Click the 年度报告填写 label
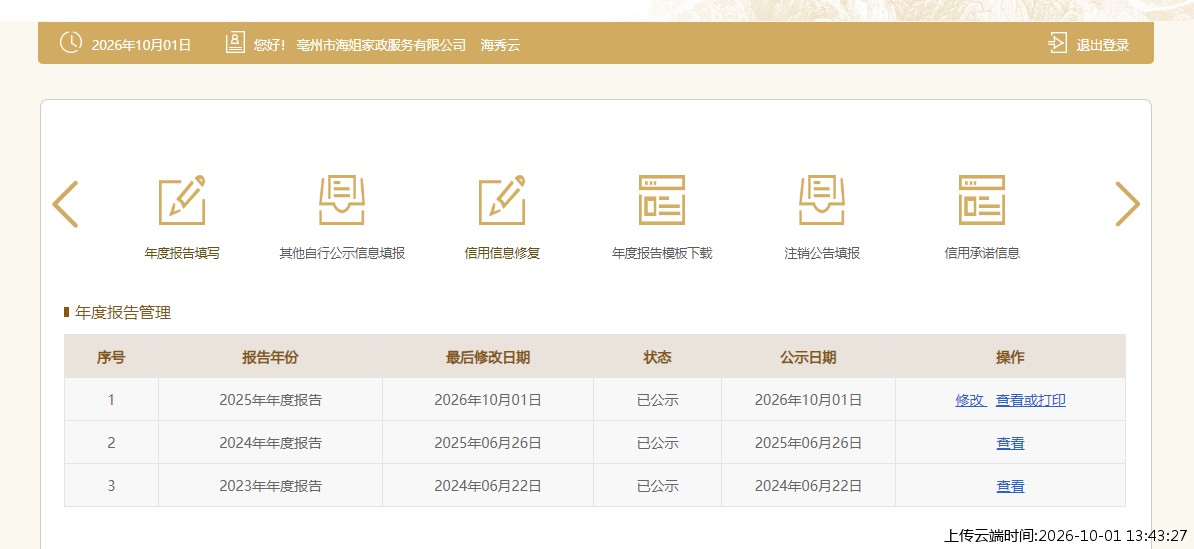The width and height of the screenshot is (1194, 549). 182,254
